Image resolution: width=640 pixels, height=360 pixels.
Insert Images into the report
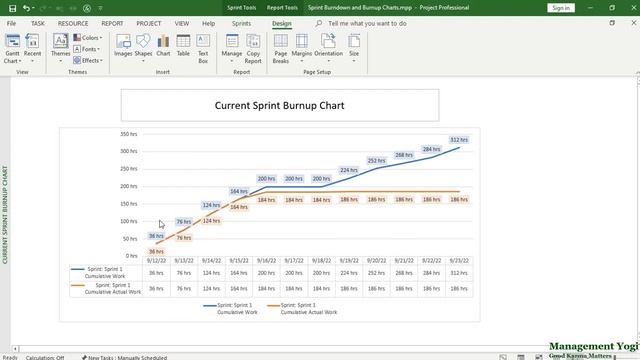(123, 46)
